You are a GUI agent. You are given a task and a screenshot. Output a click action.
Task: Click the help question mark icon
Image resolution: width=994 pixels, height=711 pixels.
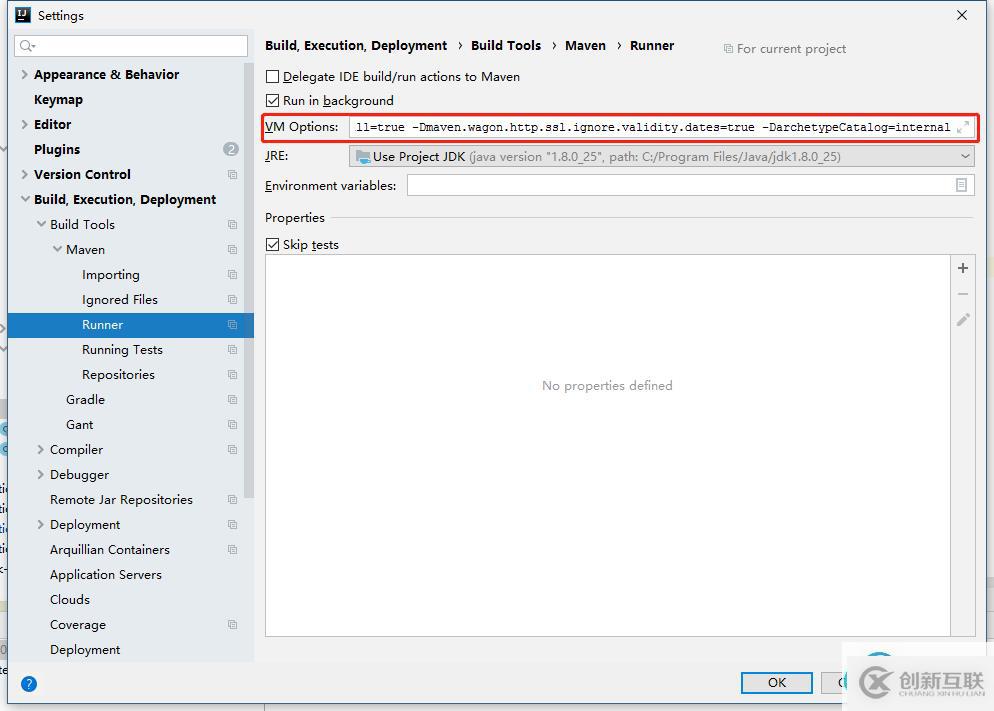coord(29,684)
